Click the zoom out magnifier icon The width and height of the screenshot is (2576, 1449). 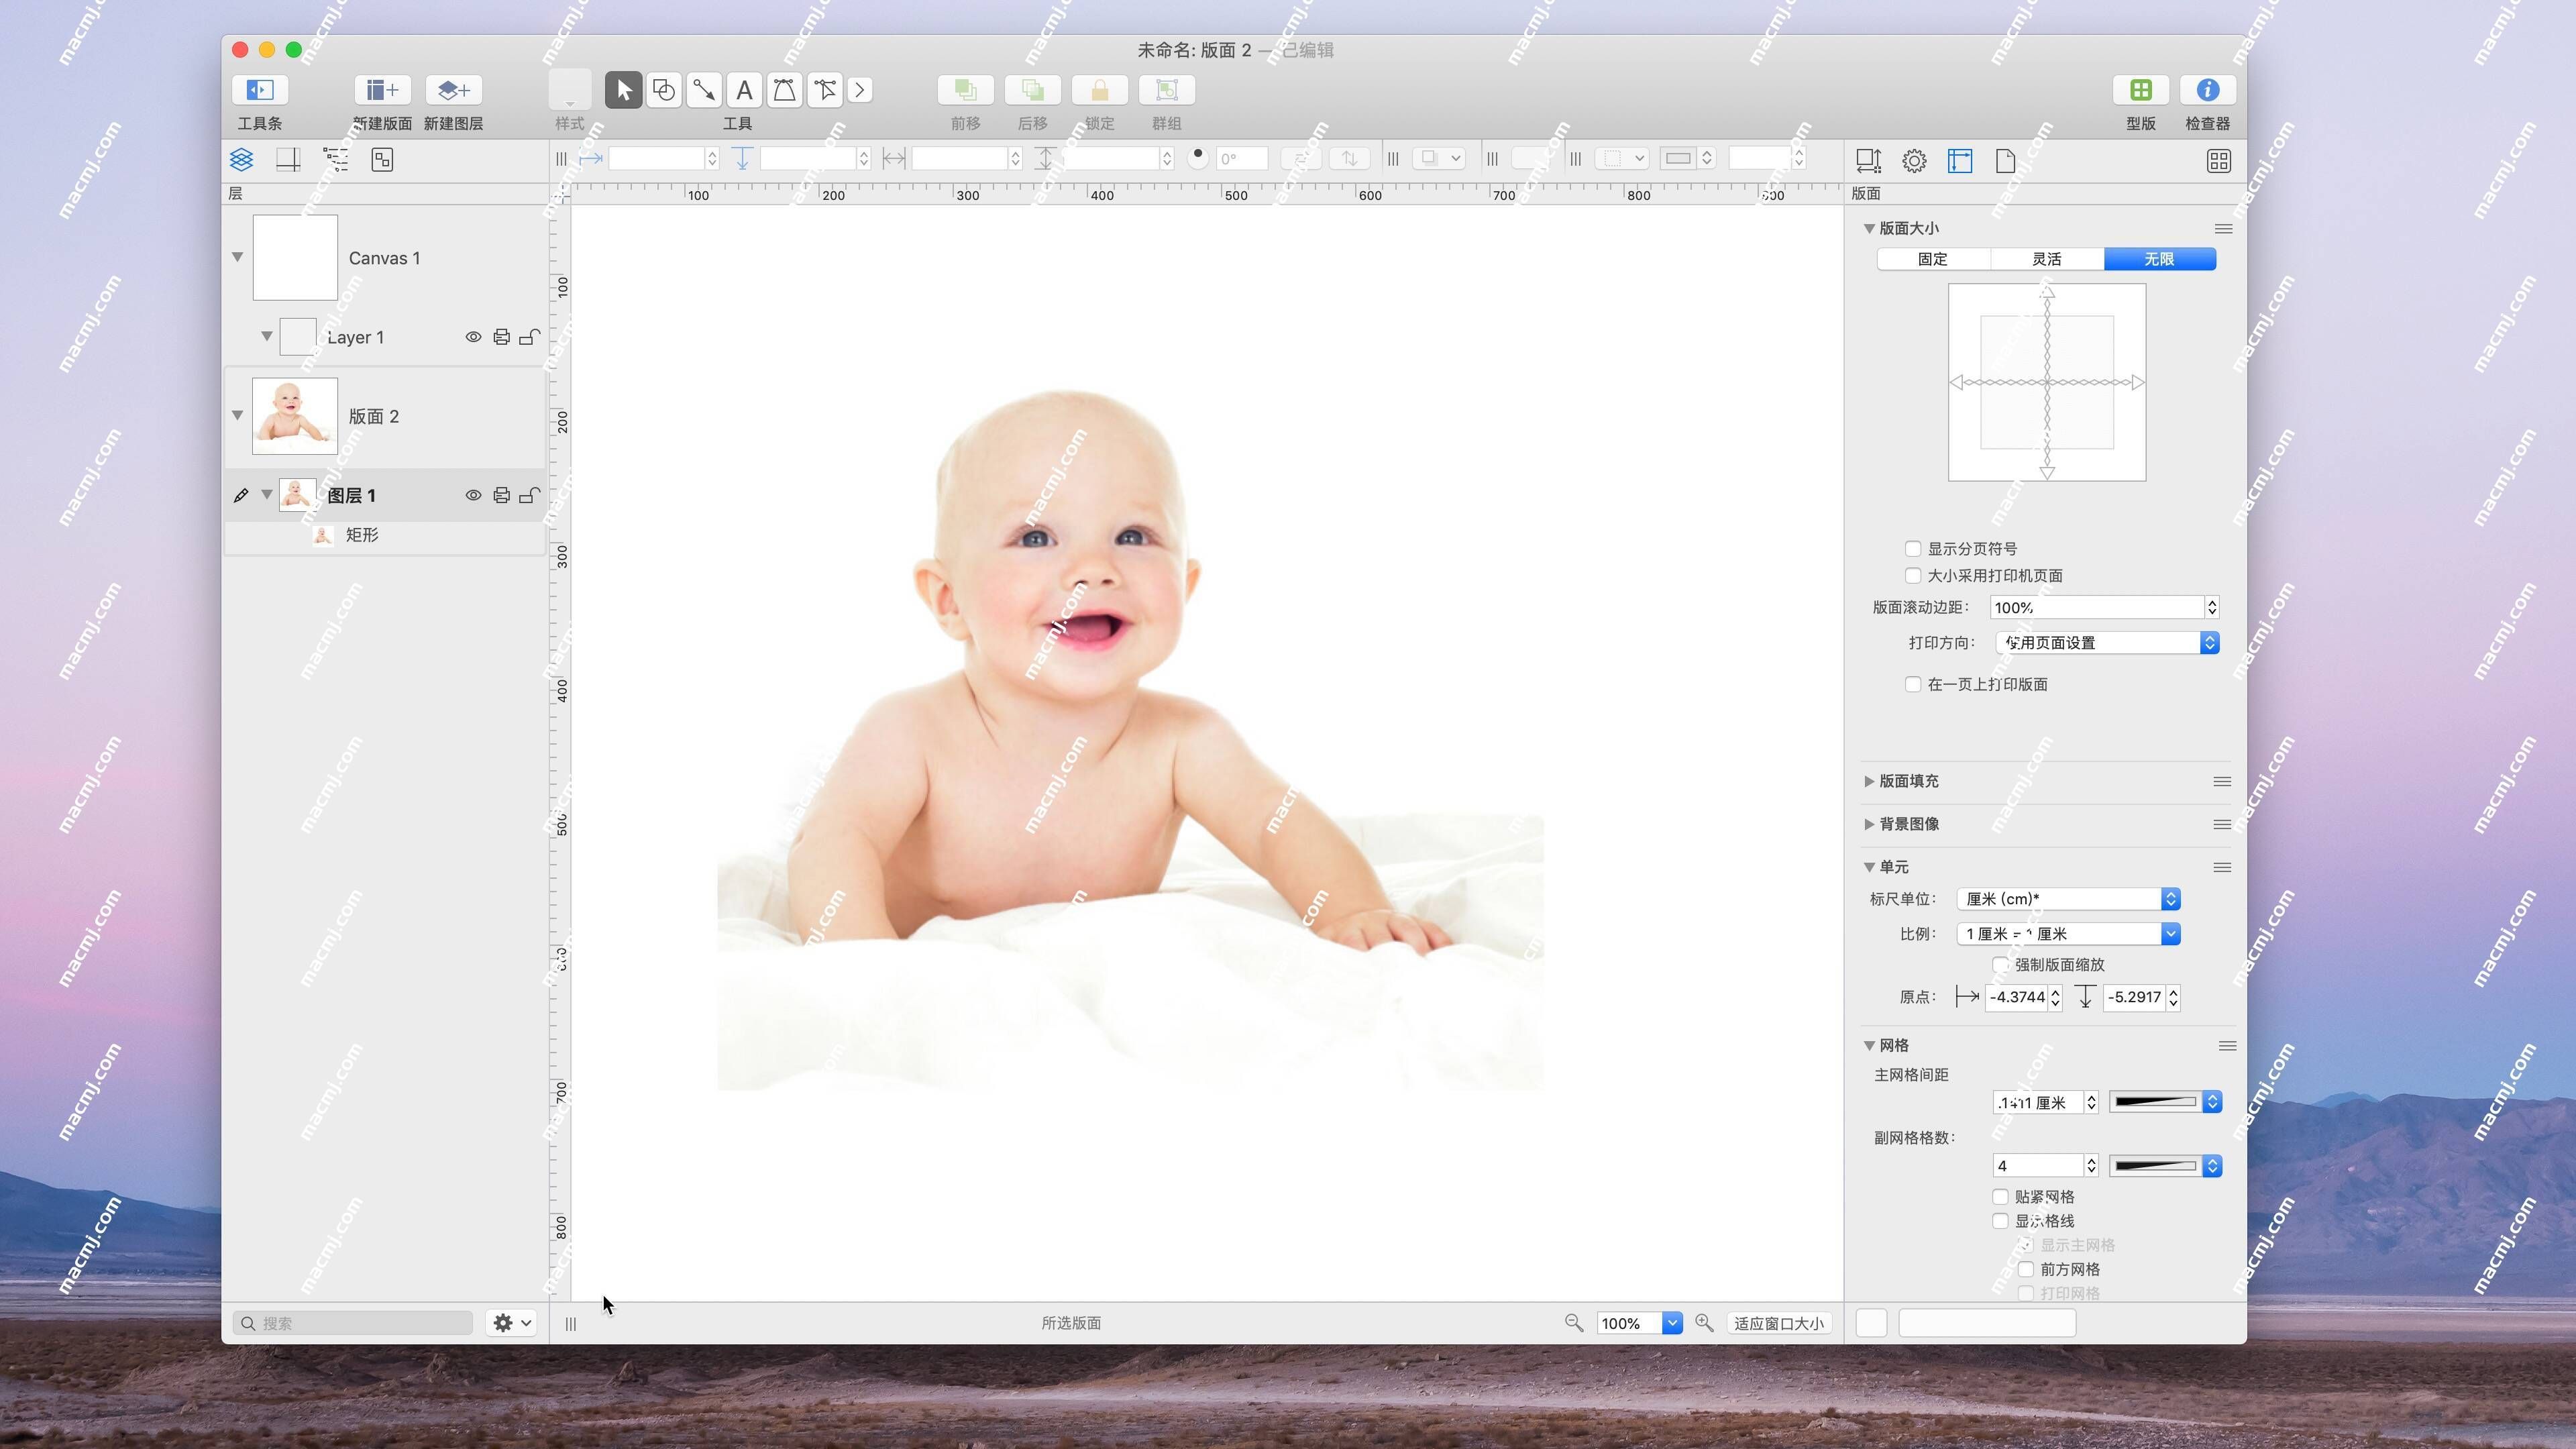(1574, 1323)
